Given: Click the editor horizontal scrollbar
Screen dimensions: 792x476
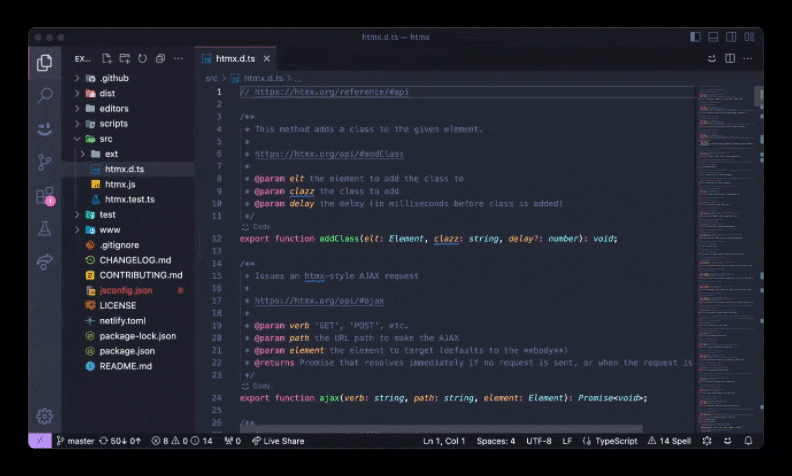Looking at the screenshot, I should pyautogui.click(x=442, y=429).
